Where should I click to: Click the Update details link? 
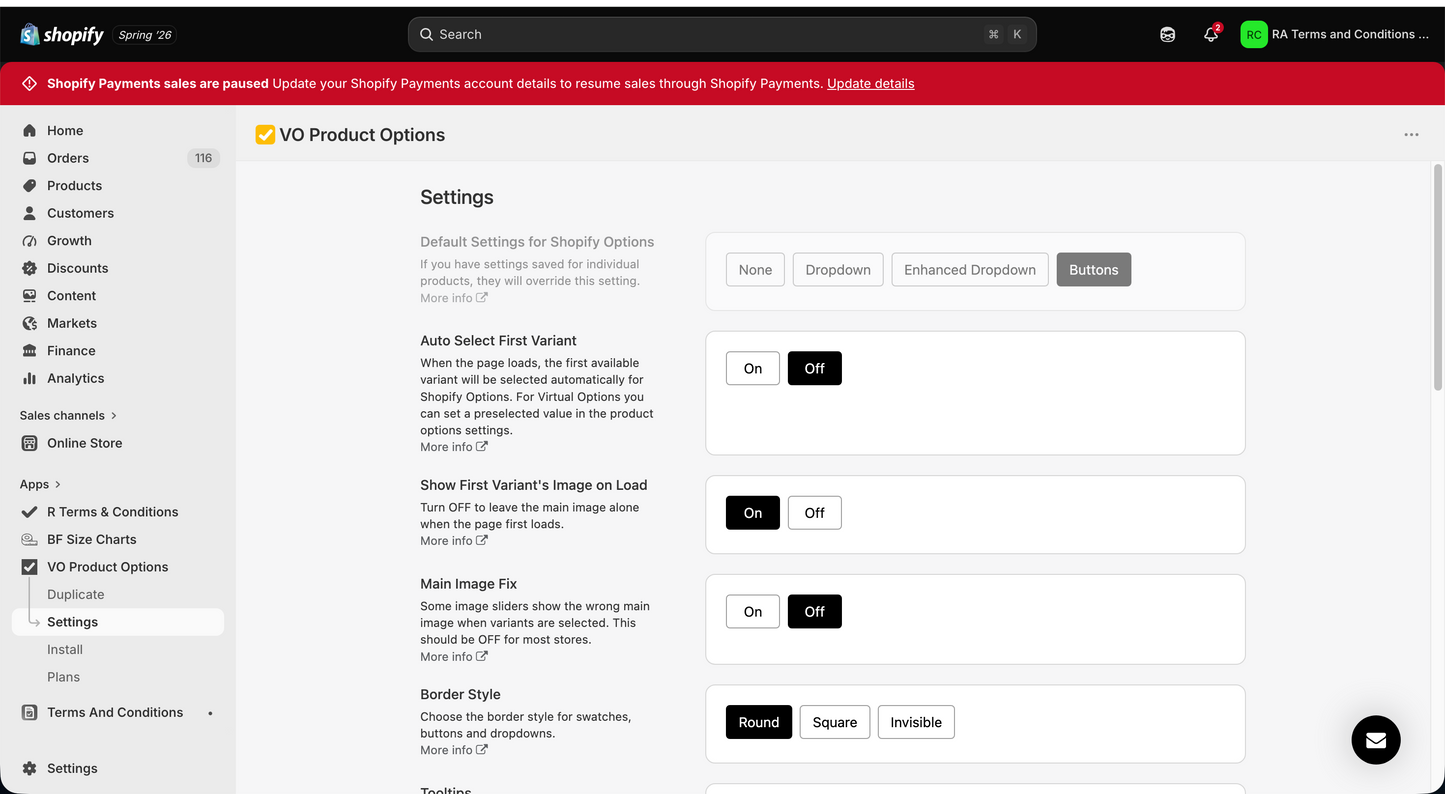coord(870,83)
